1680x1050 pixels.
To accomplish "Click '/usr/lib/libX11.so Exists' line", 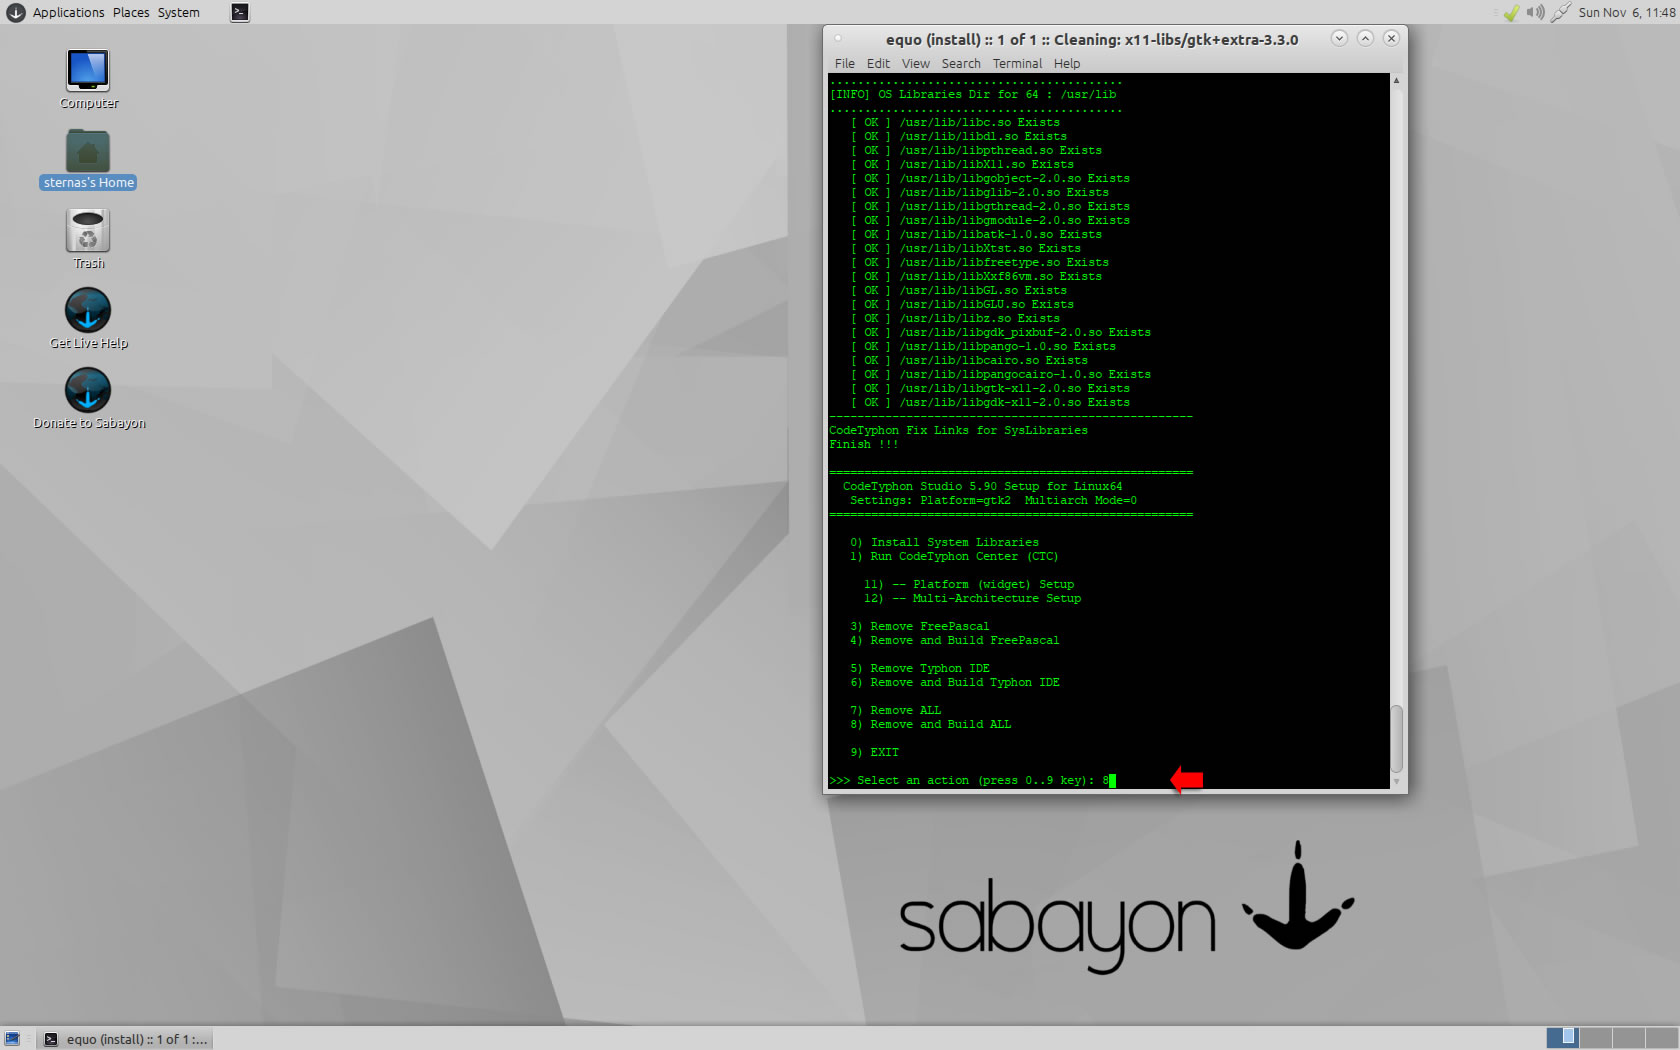I will coord(962,164).
